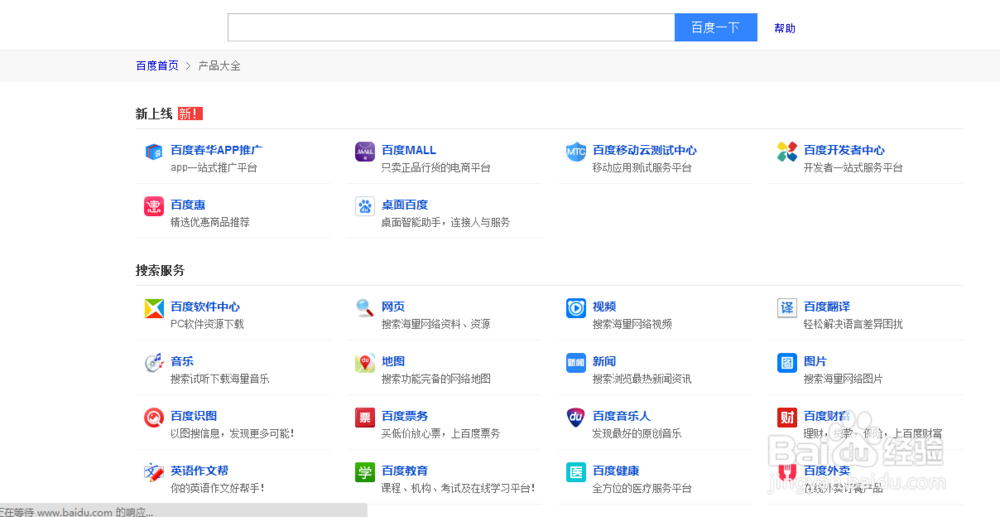Click the text app一站式推广平台

tap(214, 168)
